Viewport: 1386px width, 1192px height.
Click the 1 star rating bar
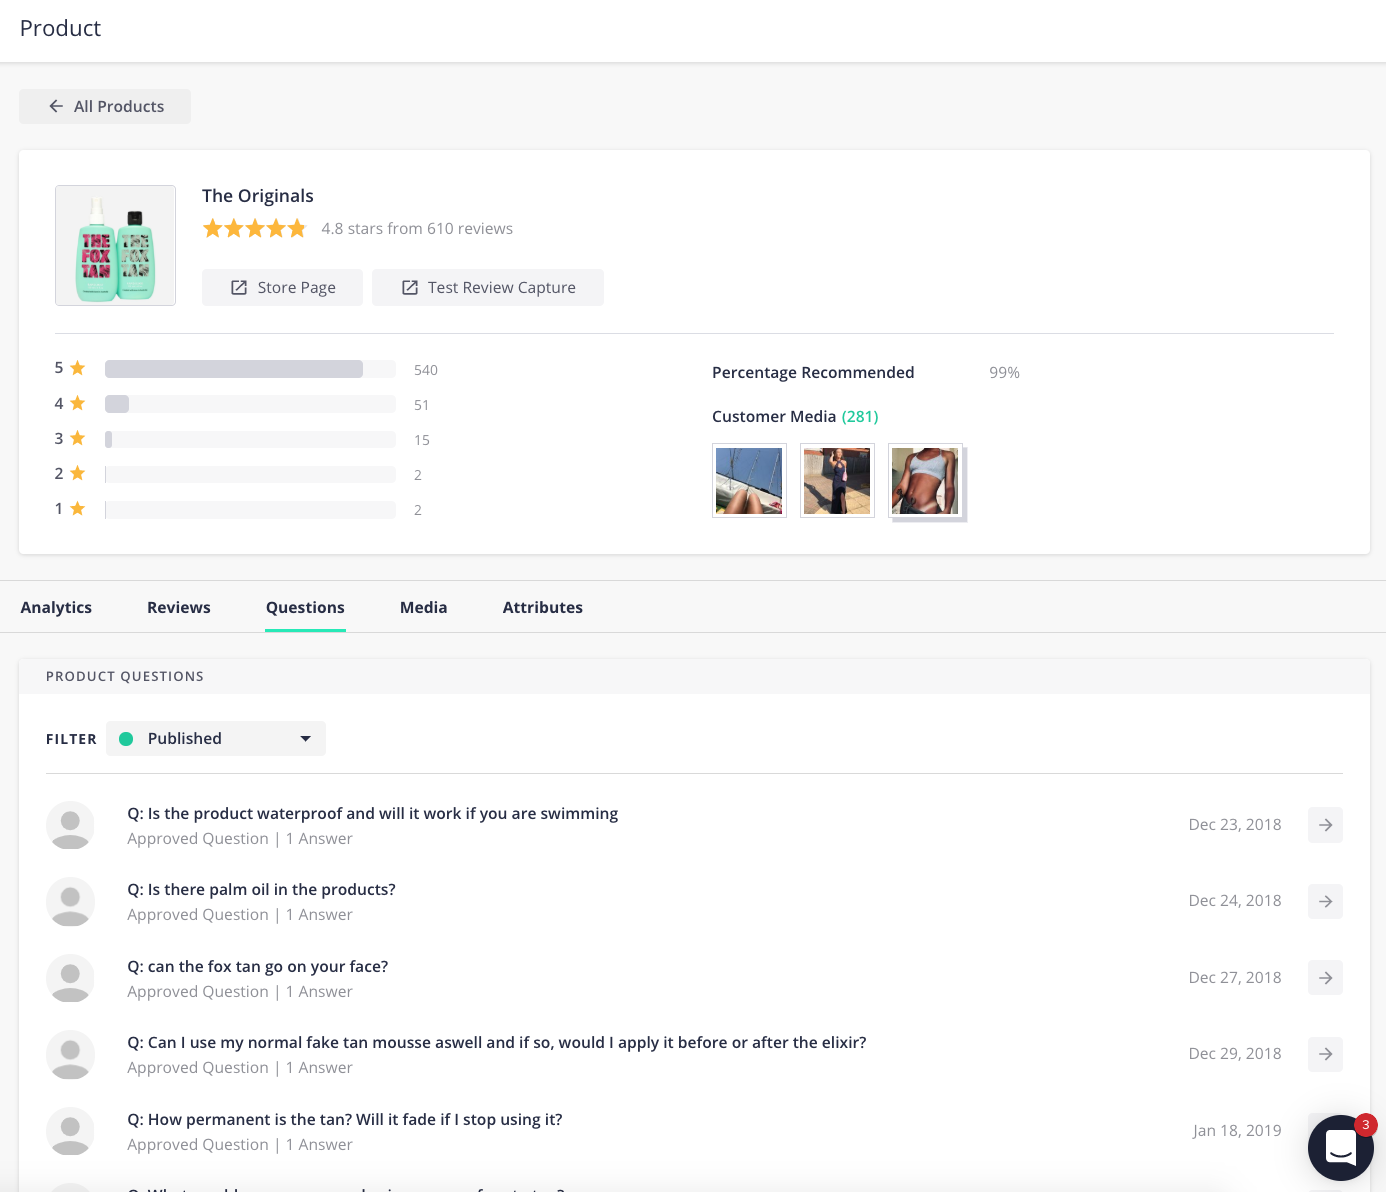[250, 509]
